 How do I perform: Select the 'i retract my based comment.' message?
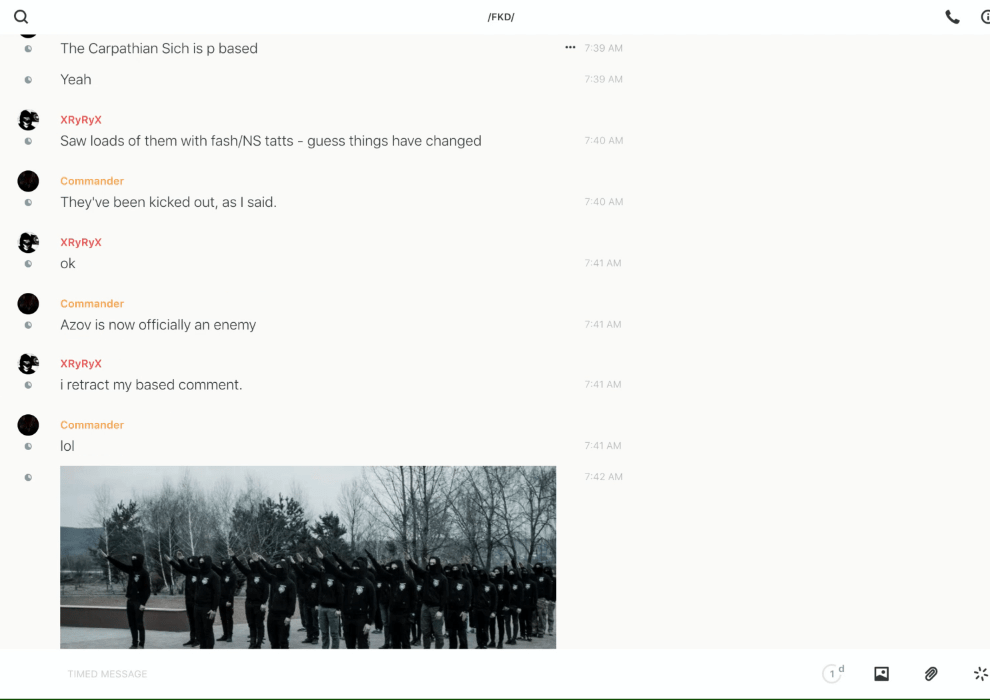point(151,385)
